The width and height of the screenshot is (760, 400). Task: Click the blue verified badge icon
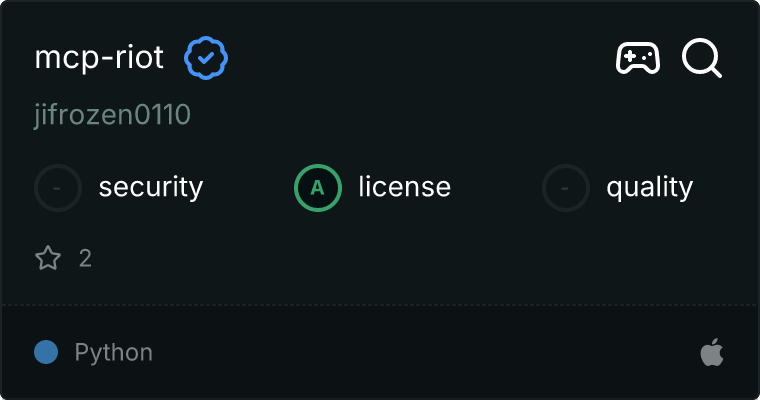tap(206, 59)
